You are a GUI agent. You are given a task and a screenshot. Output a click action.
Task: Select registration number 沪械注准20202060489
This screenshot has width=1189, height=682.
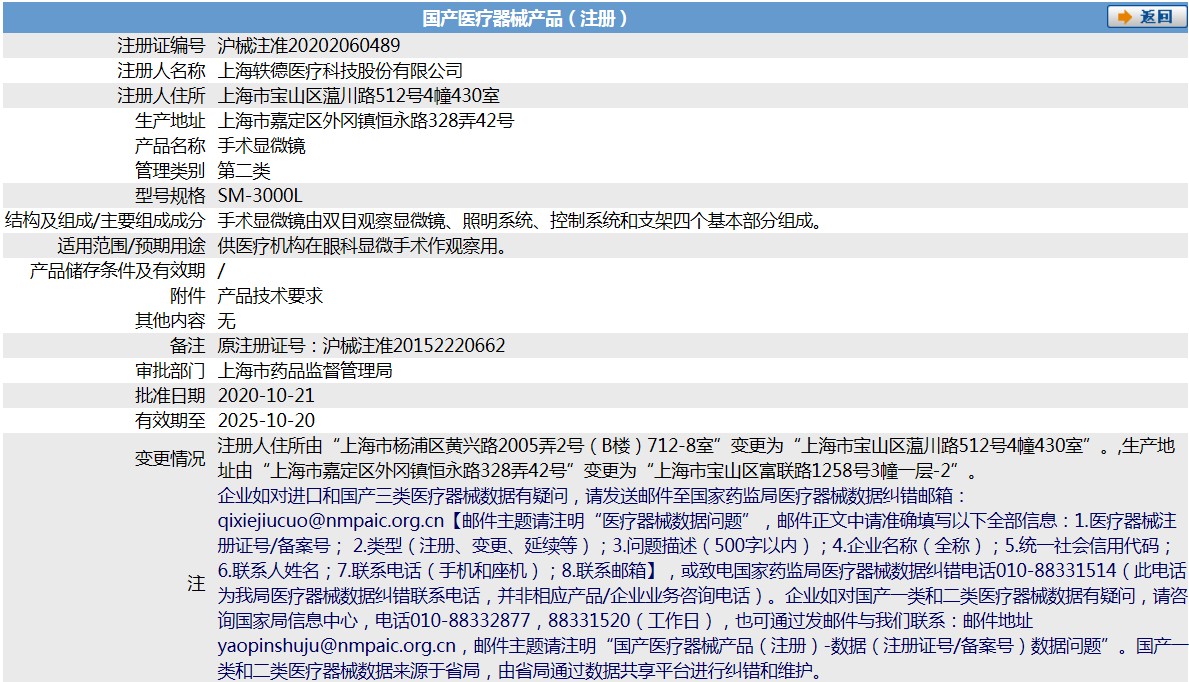click(309, 46)
